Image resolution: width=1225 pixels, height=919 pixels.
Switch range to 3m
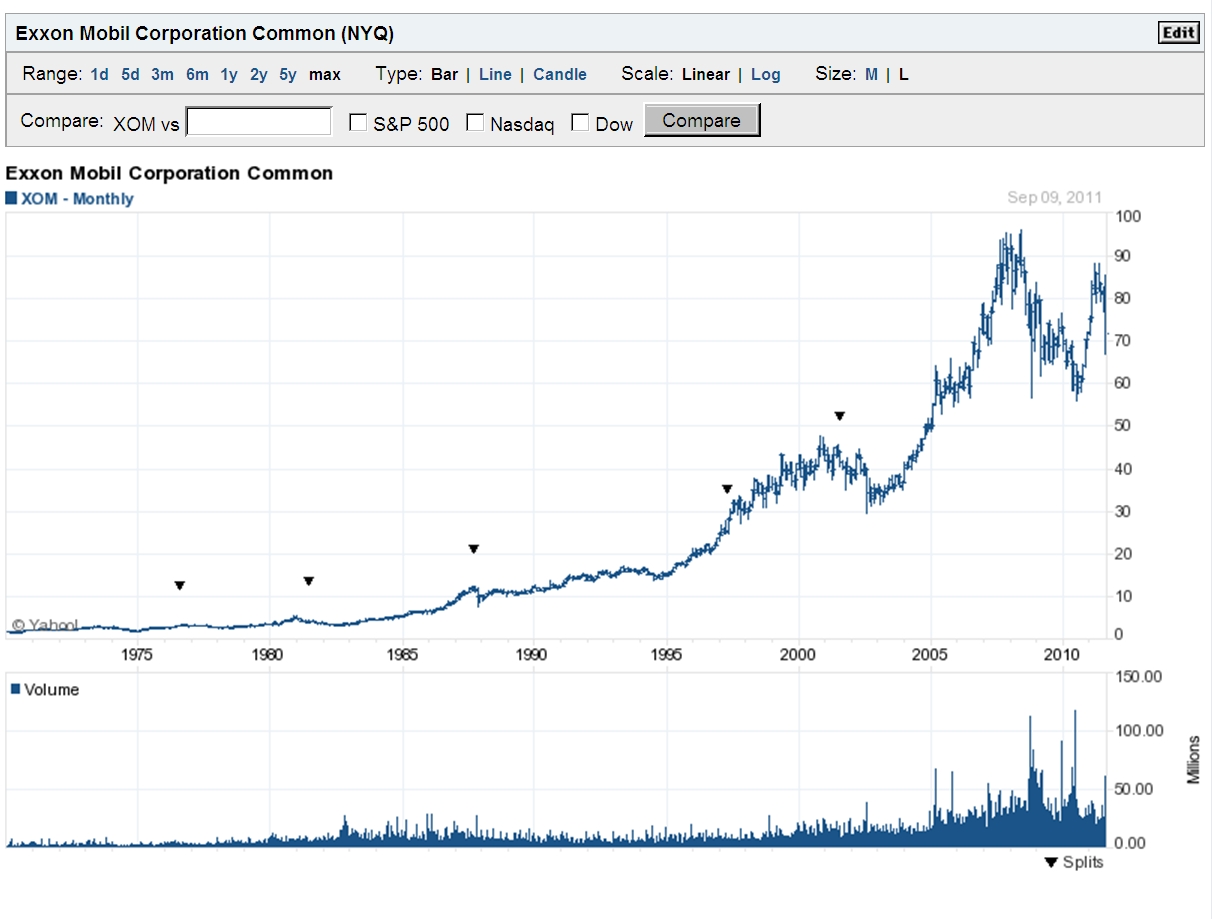[163, 74]
